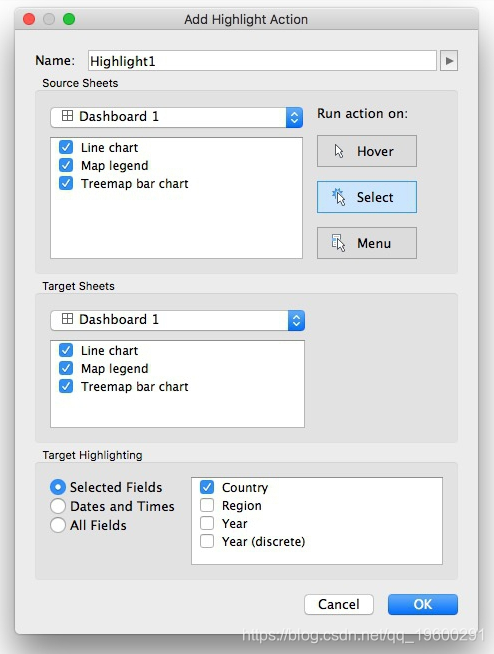
Task: Click the green zoom window button
Action: (x=69, y=19)
